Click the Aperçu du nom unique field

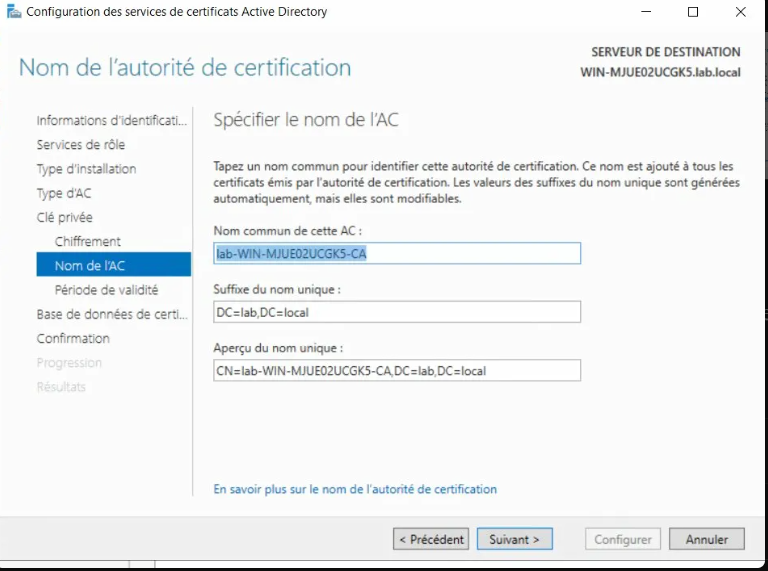click(397, 370)
